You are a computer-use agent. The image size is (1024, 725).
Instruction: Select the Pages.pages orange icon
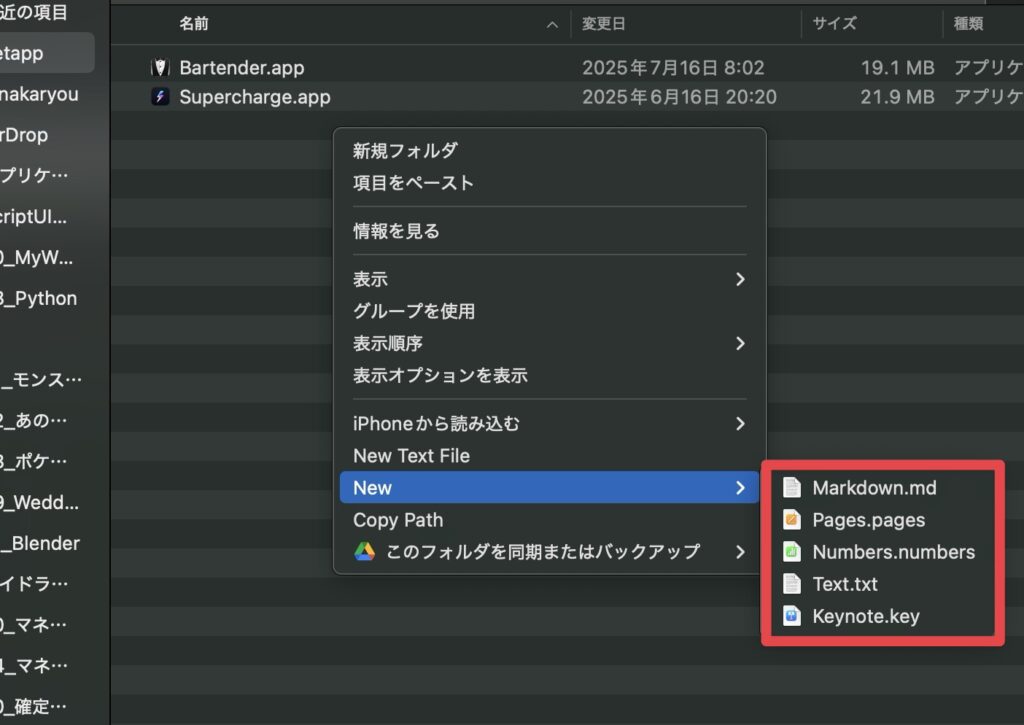point(792,520)
